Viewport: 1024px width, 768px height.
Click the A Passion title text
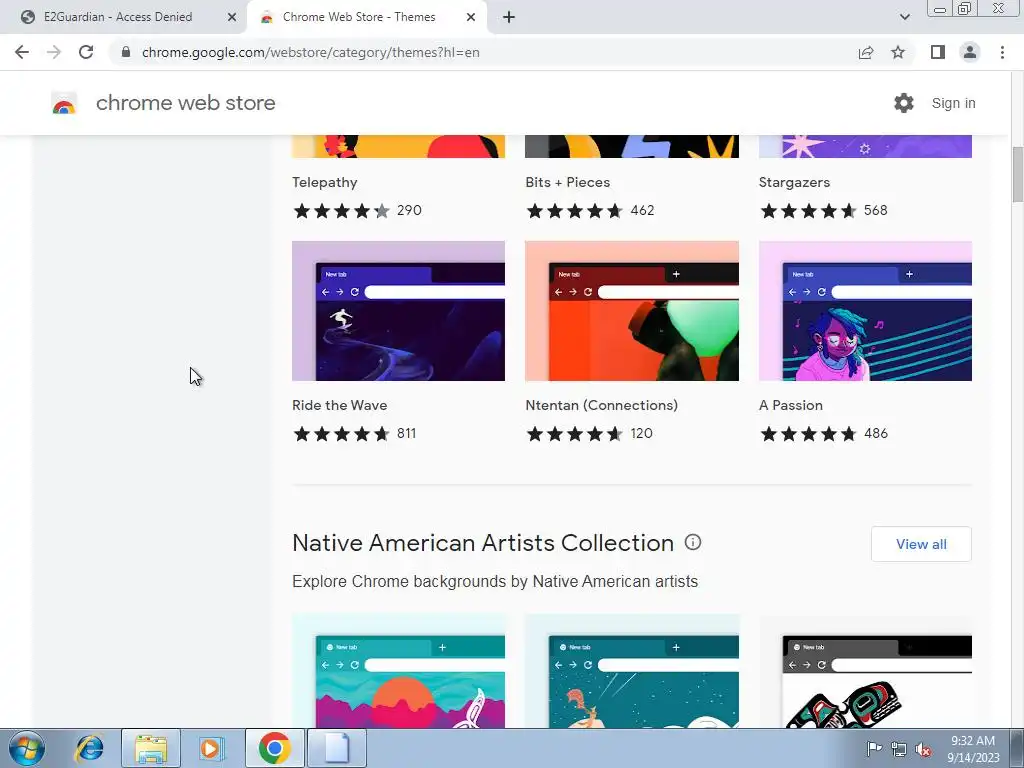tap(791, 405)
